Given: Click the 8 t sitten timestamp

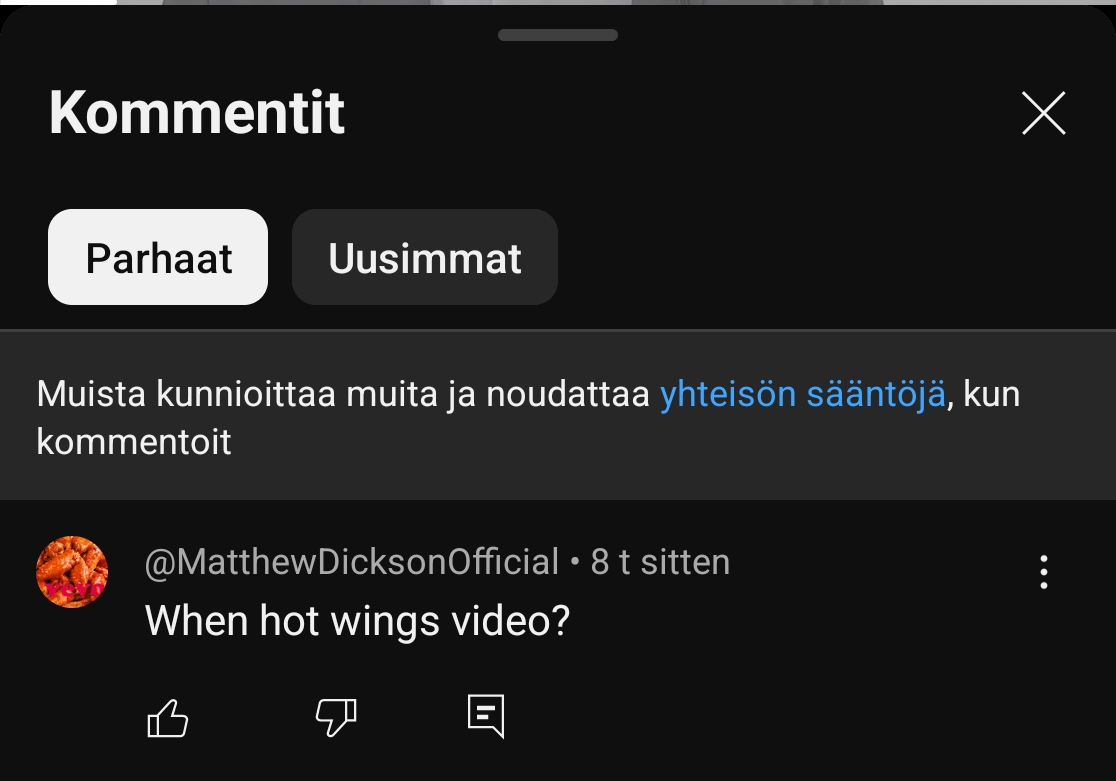Looking at the screenshot, I should tap(660, 562).
